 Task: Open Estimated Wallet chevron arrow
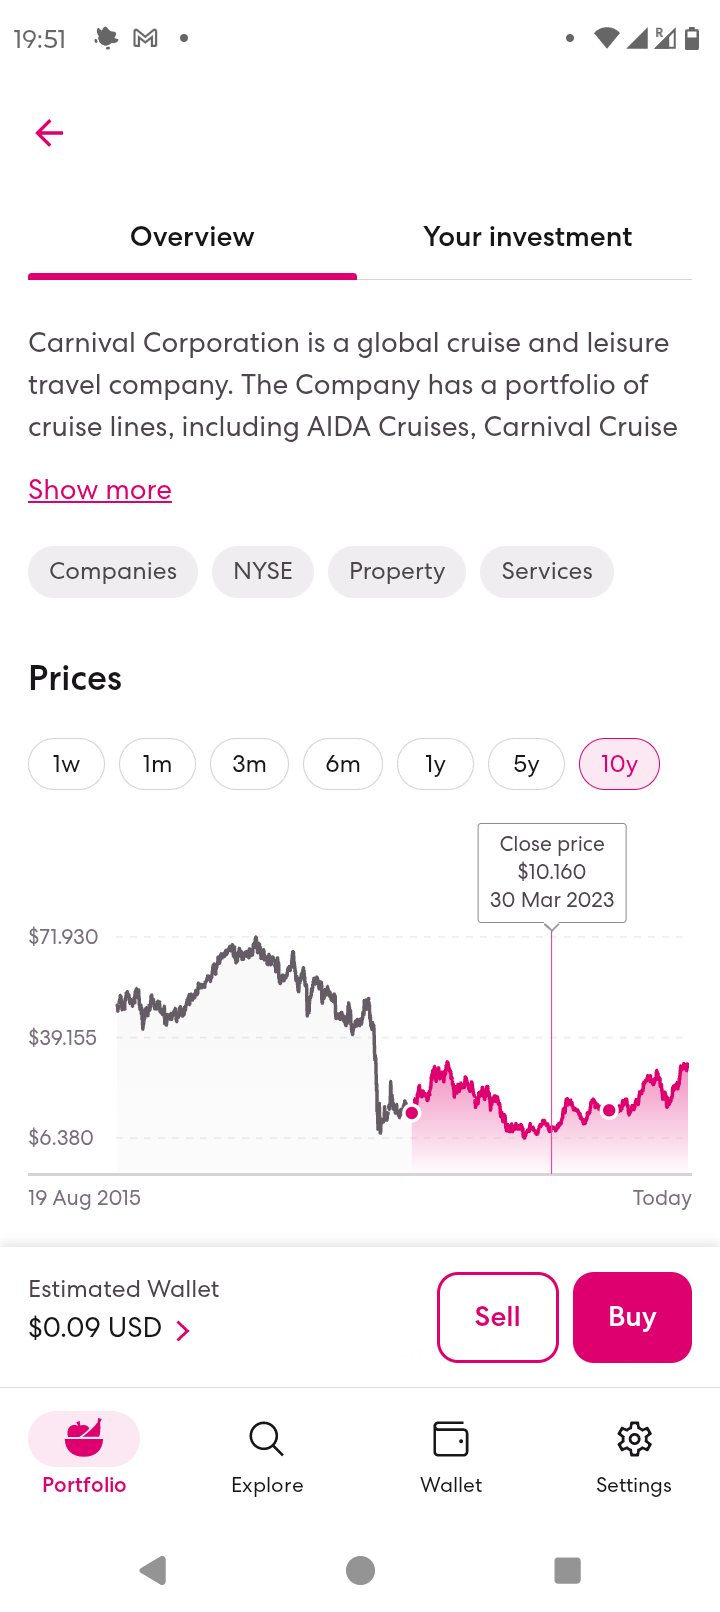(183, 1330)
